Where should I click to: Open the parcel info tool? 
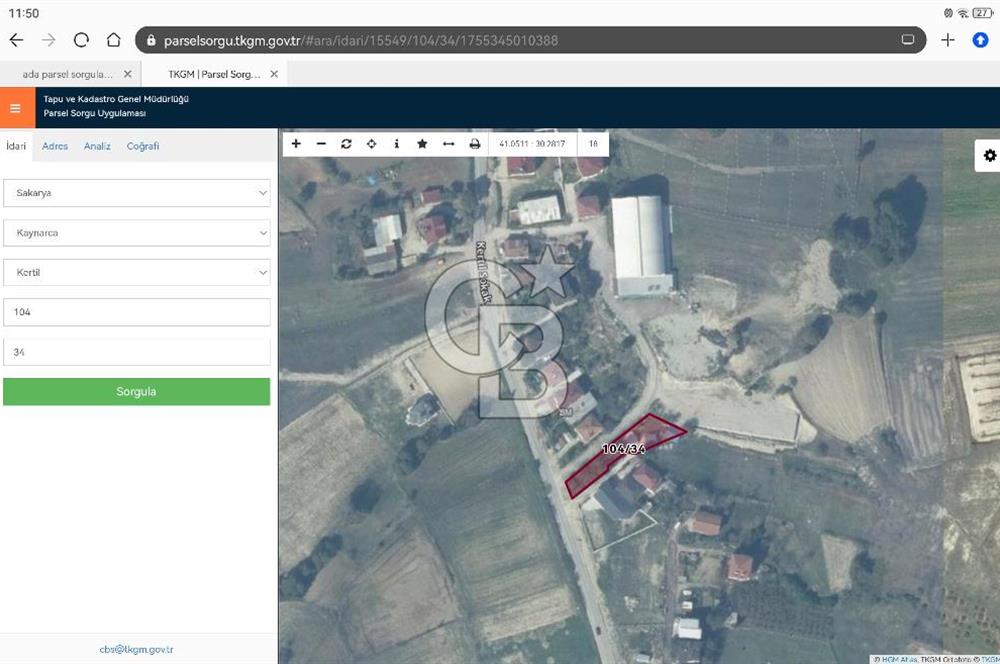pos(397,144)
